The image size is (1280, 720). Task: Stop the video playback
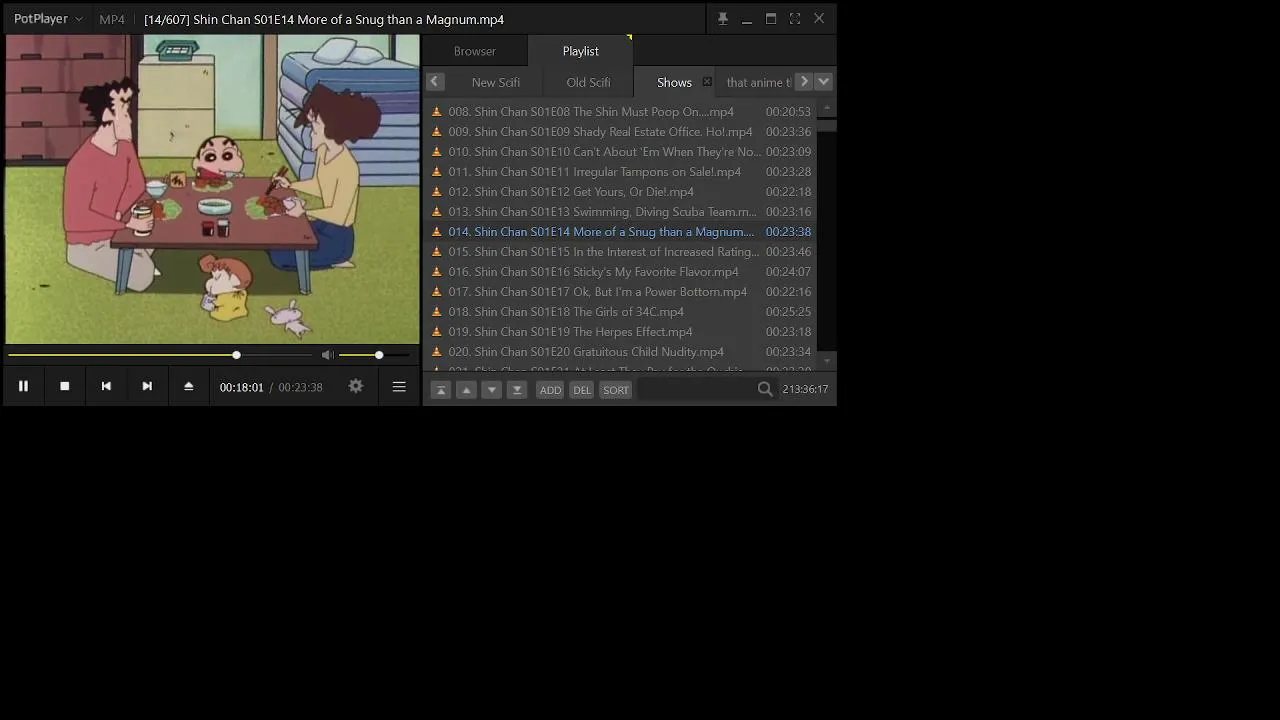click(x=64, y=386)
